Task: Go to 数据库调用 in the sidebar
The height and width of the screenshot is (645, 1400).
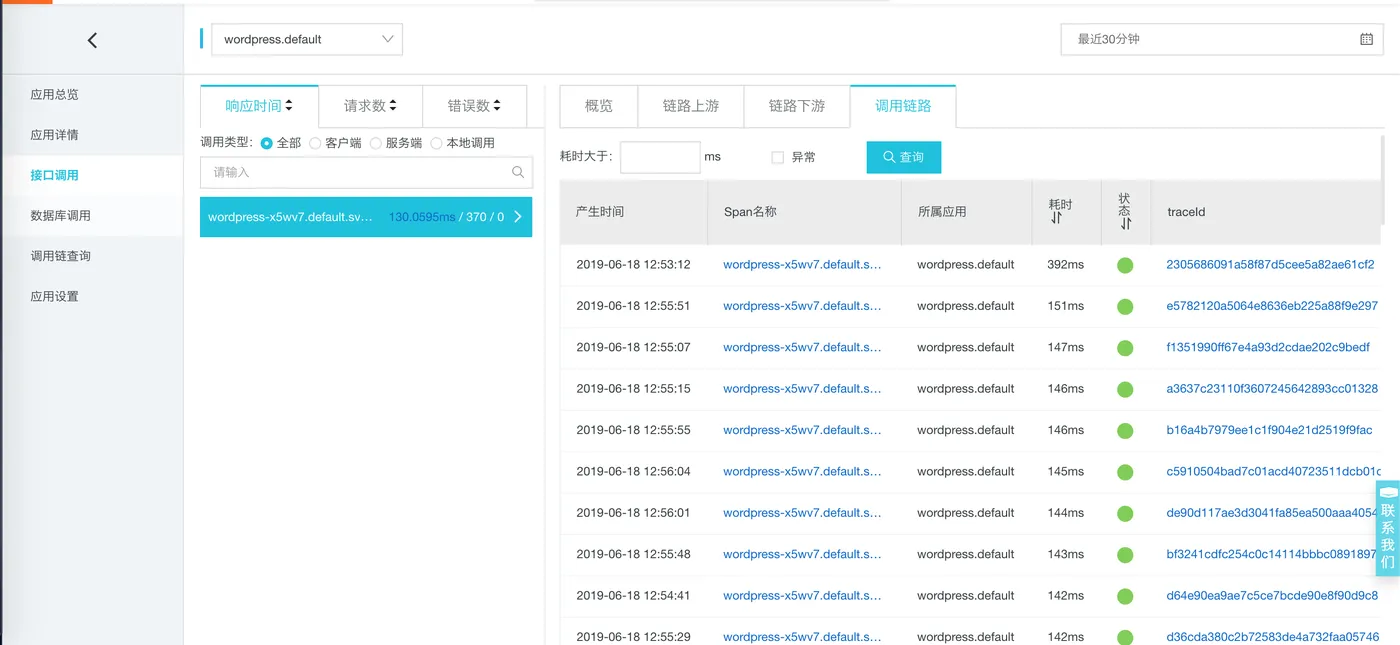Action: pyautogui.click(x=61, y=215)
